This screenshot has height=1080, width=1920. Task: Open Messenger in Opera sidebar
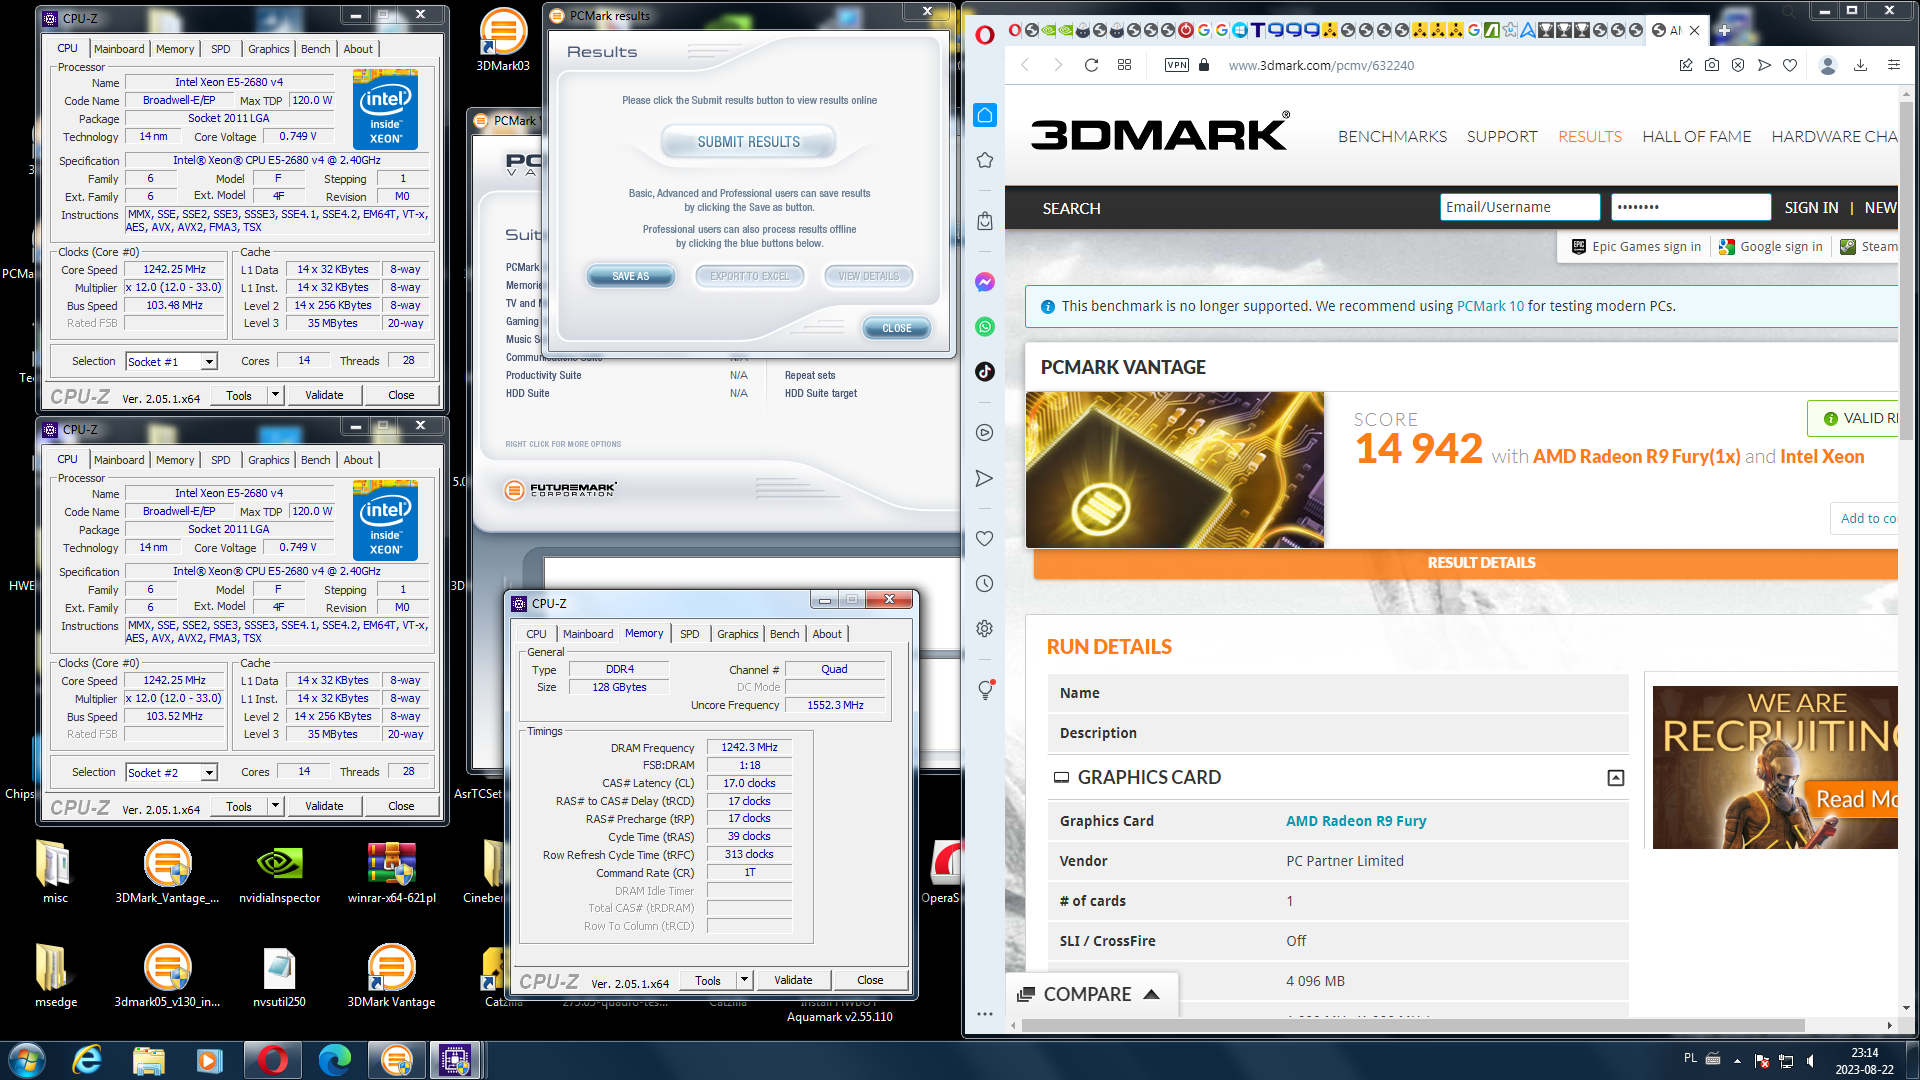985,282
